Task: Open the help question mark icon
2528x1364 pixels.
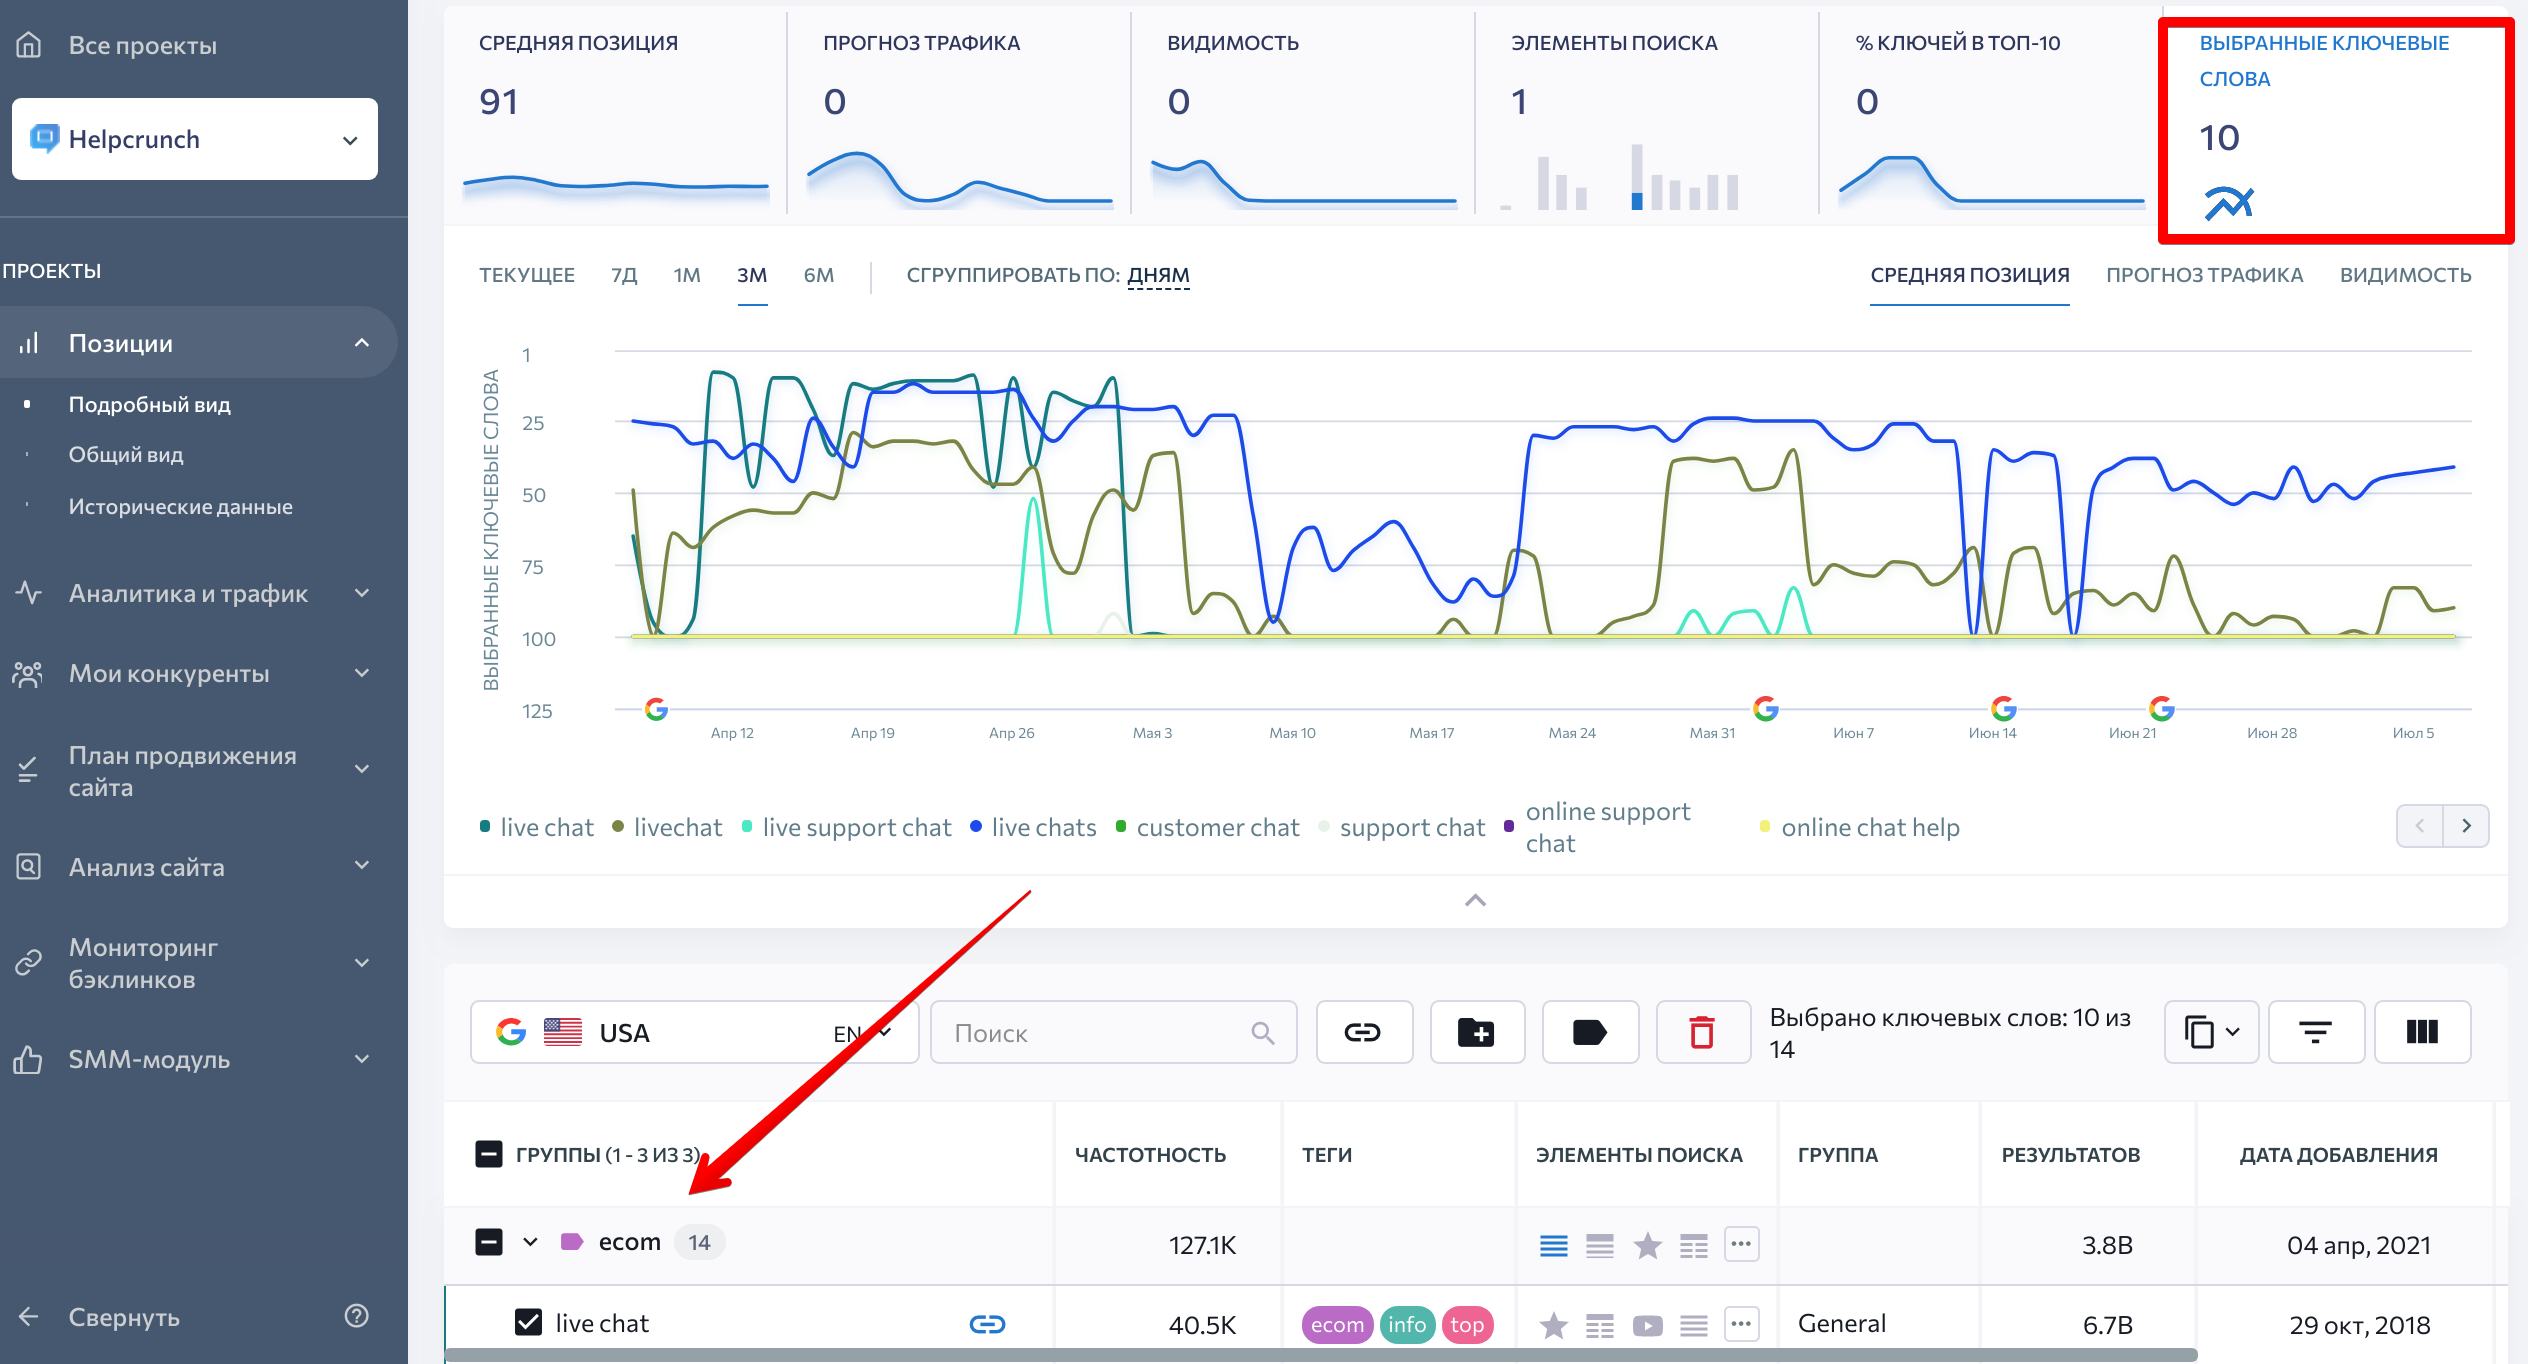Action: 357,1316
